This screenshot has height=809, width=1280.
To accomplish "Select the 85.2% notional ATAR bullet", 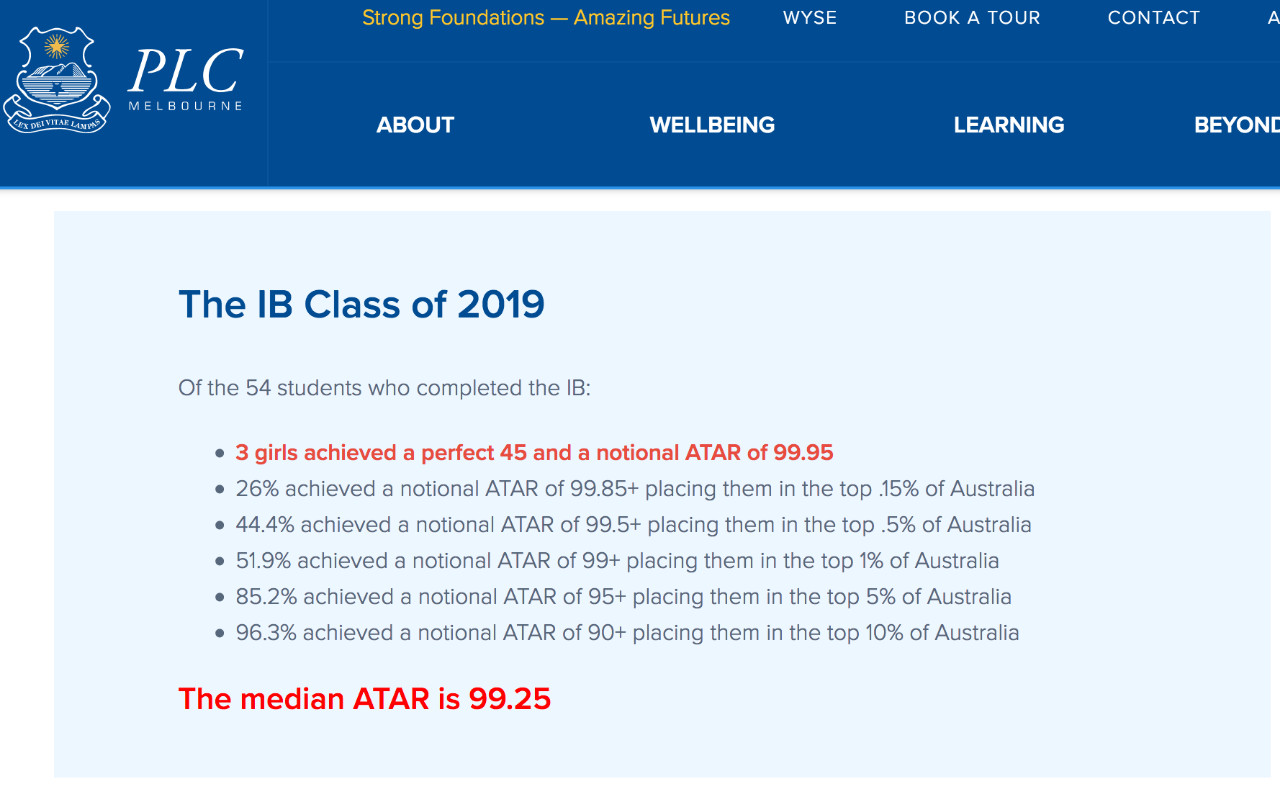I will point(623,597).
